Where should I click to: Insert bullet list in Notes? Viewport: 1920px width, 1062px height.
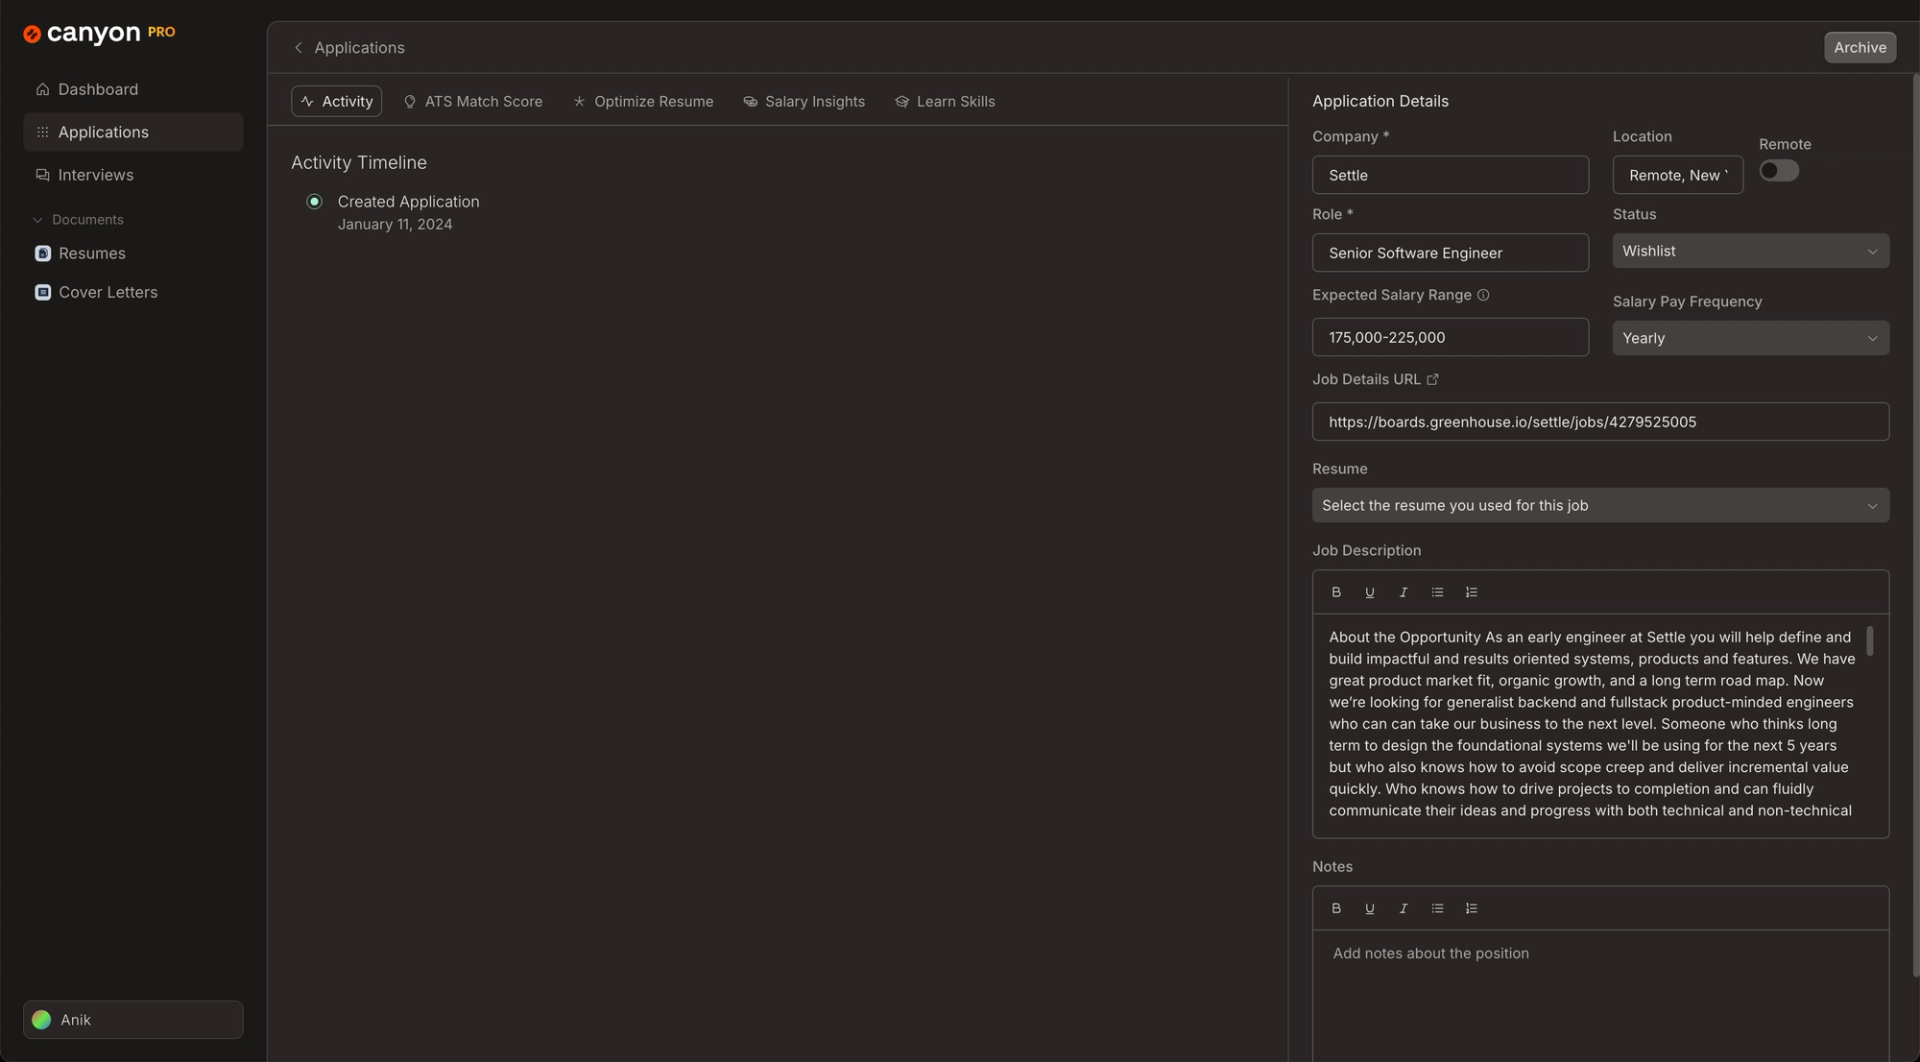pos(1437,908)
